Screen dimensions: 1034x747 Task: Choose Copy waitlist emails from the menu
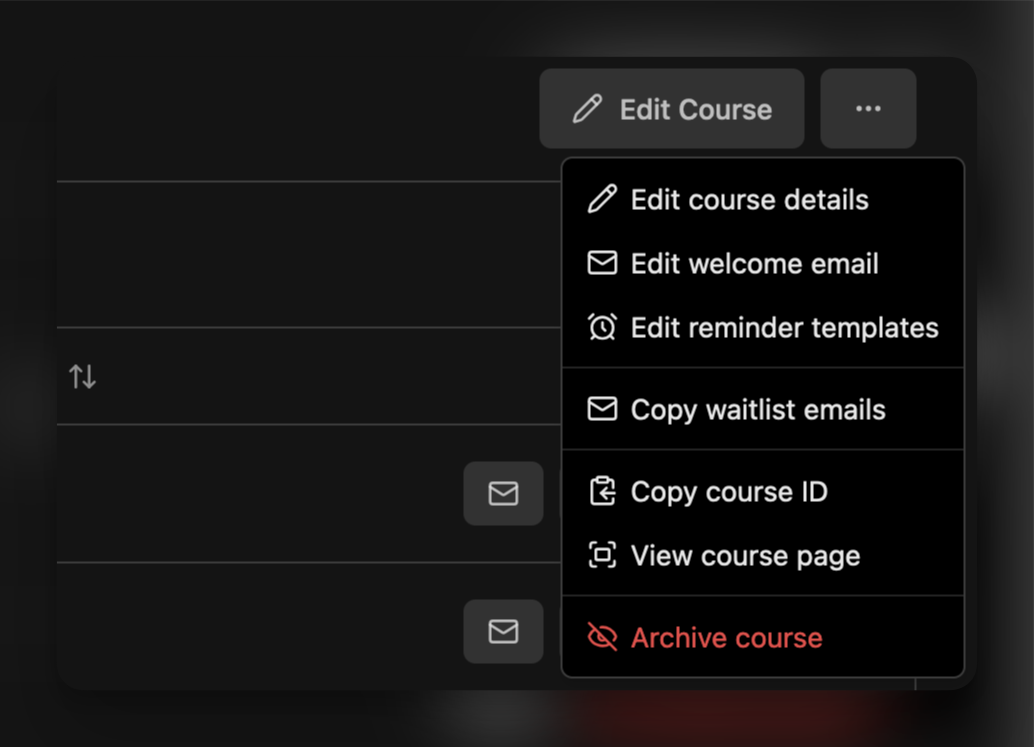coord(757,409)
